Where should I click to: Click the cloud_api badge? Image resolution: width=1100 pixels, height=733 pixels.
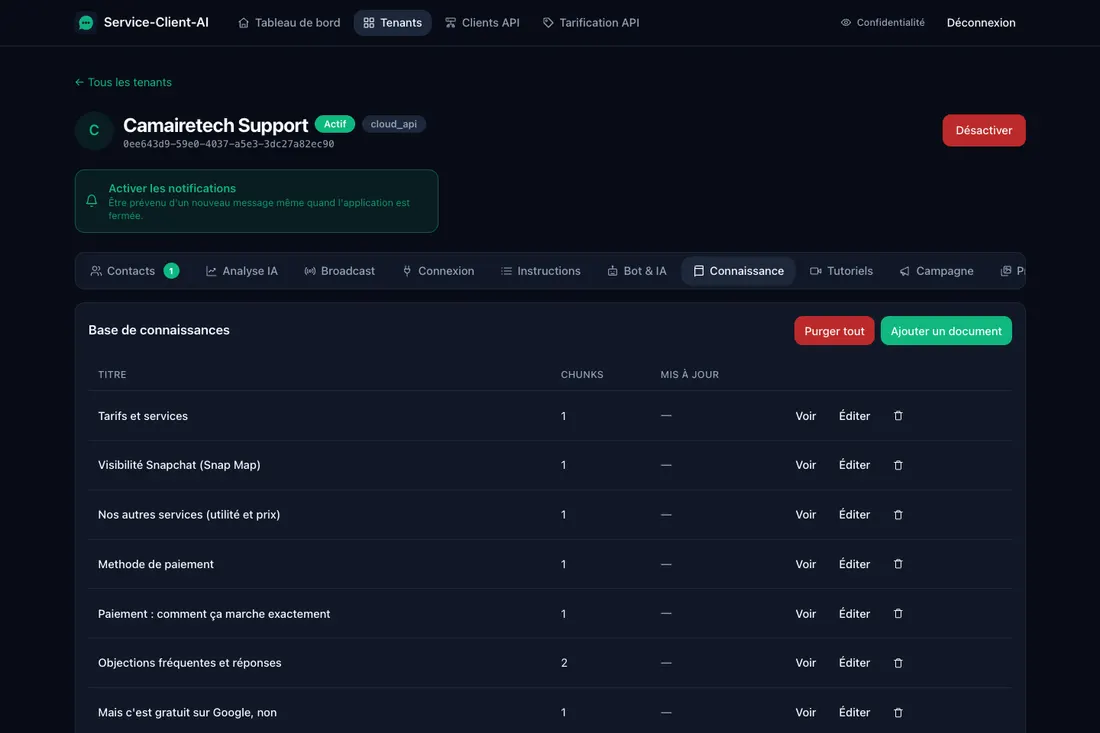point(394,124)
